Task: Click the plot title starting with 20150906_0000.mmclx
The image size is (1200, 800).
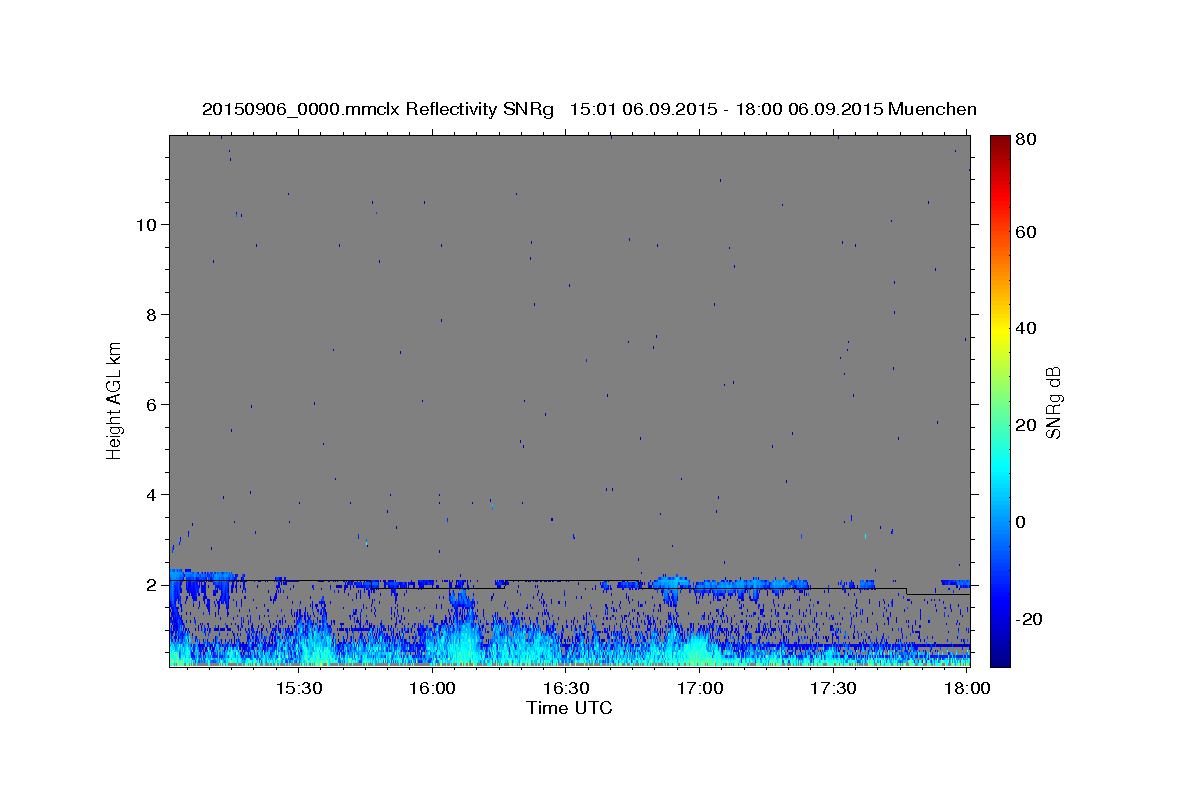Action: coord(589,109)
